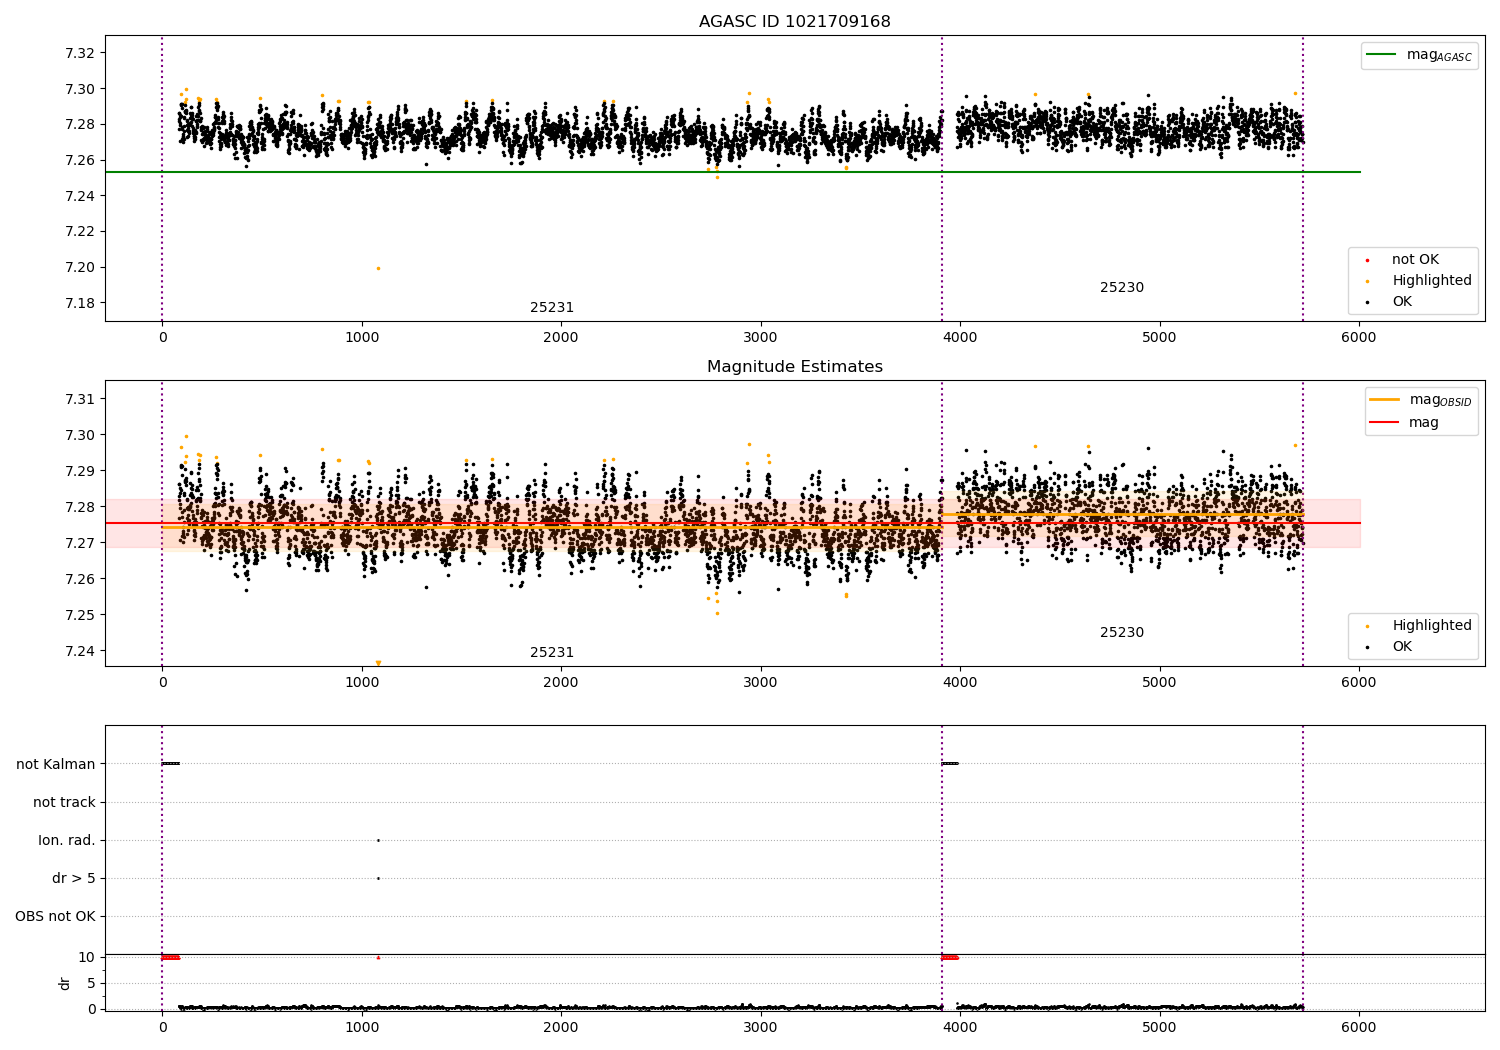Click obsid label 25231 in the top plot

pos(552,308)
